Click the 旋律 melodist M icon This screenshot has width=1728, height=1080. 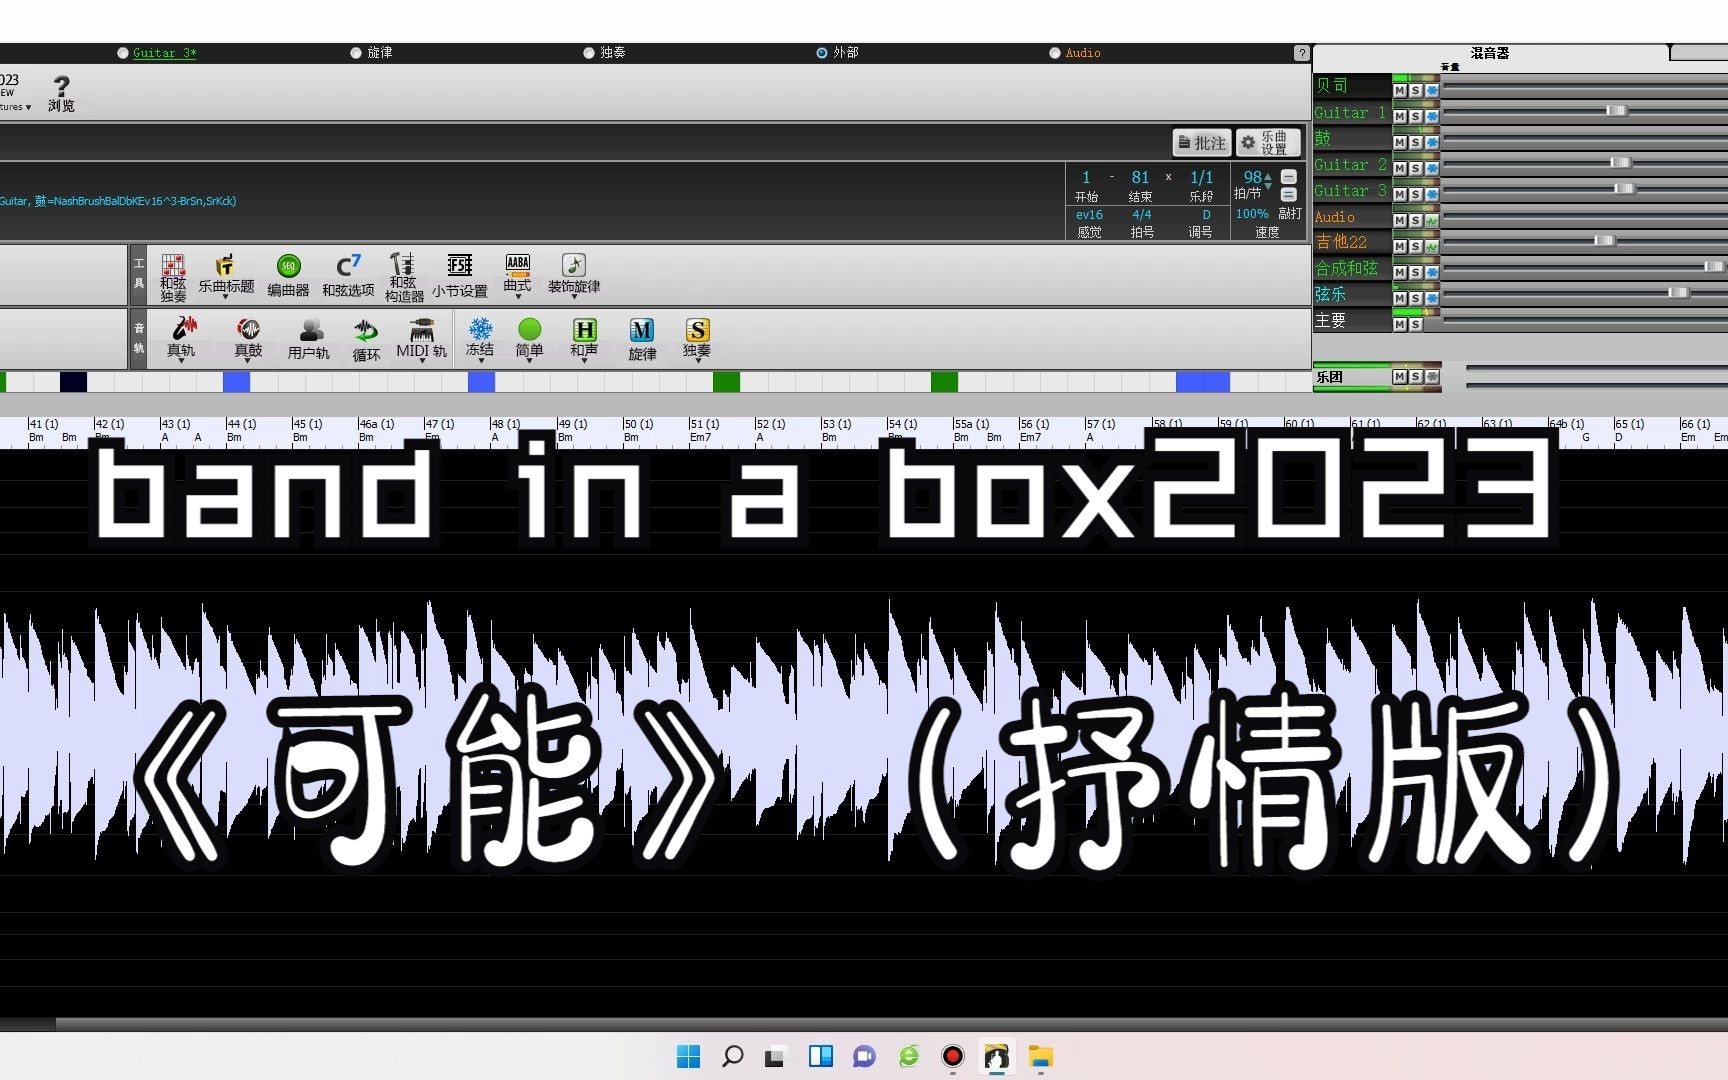(642, 338)
